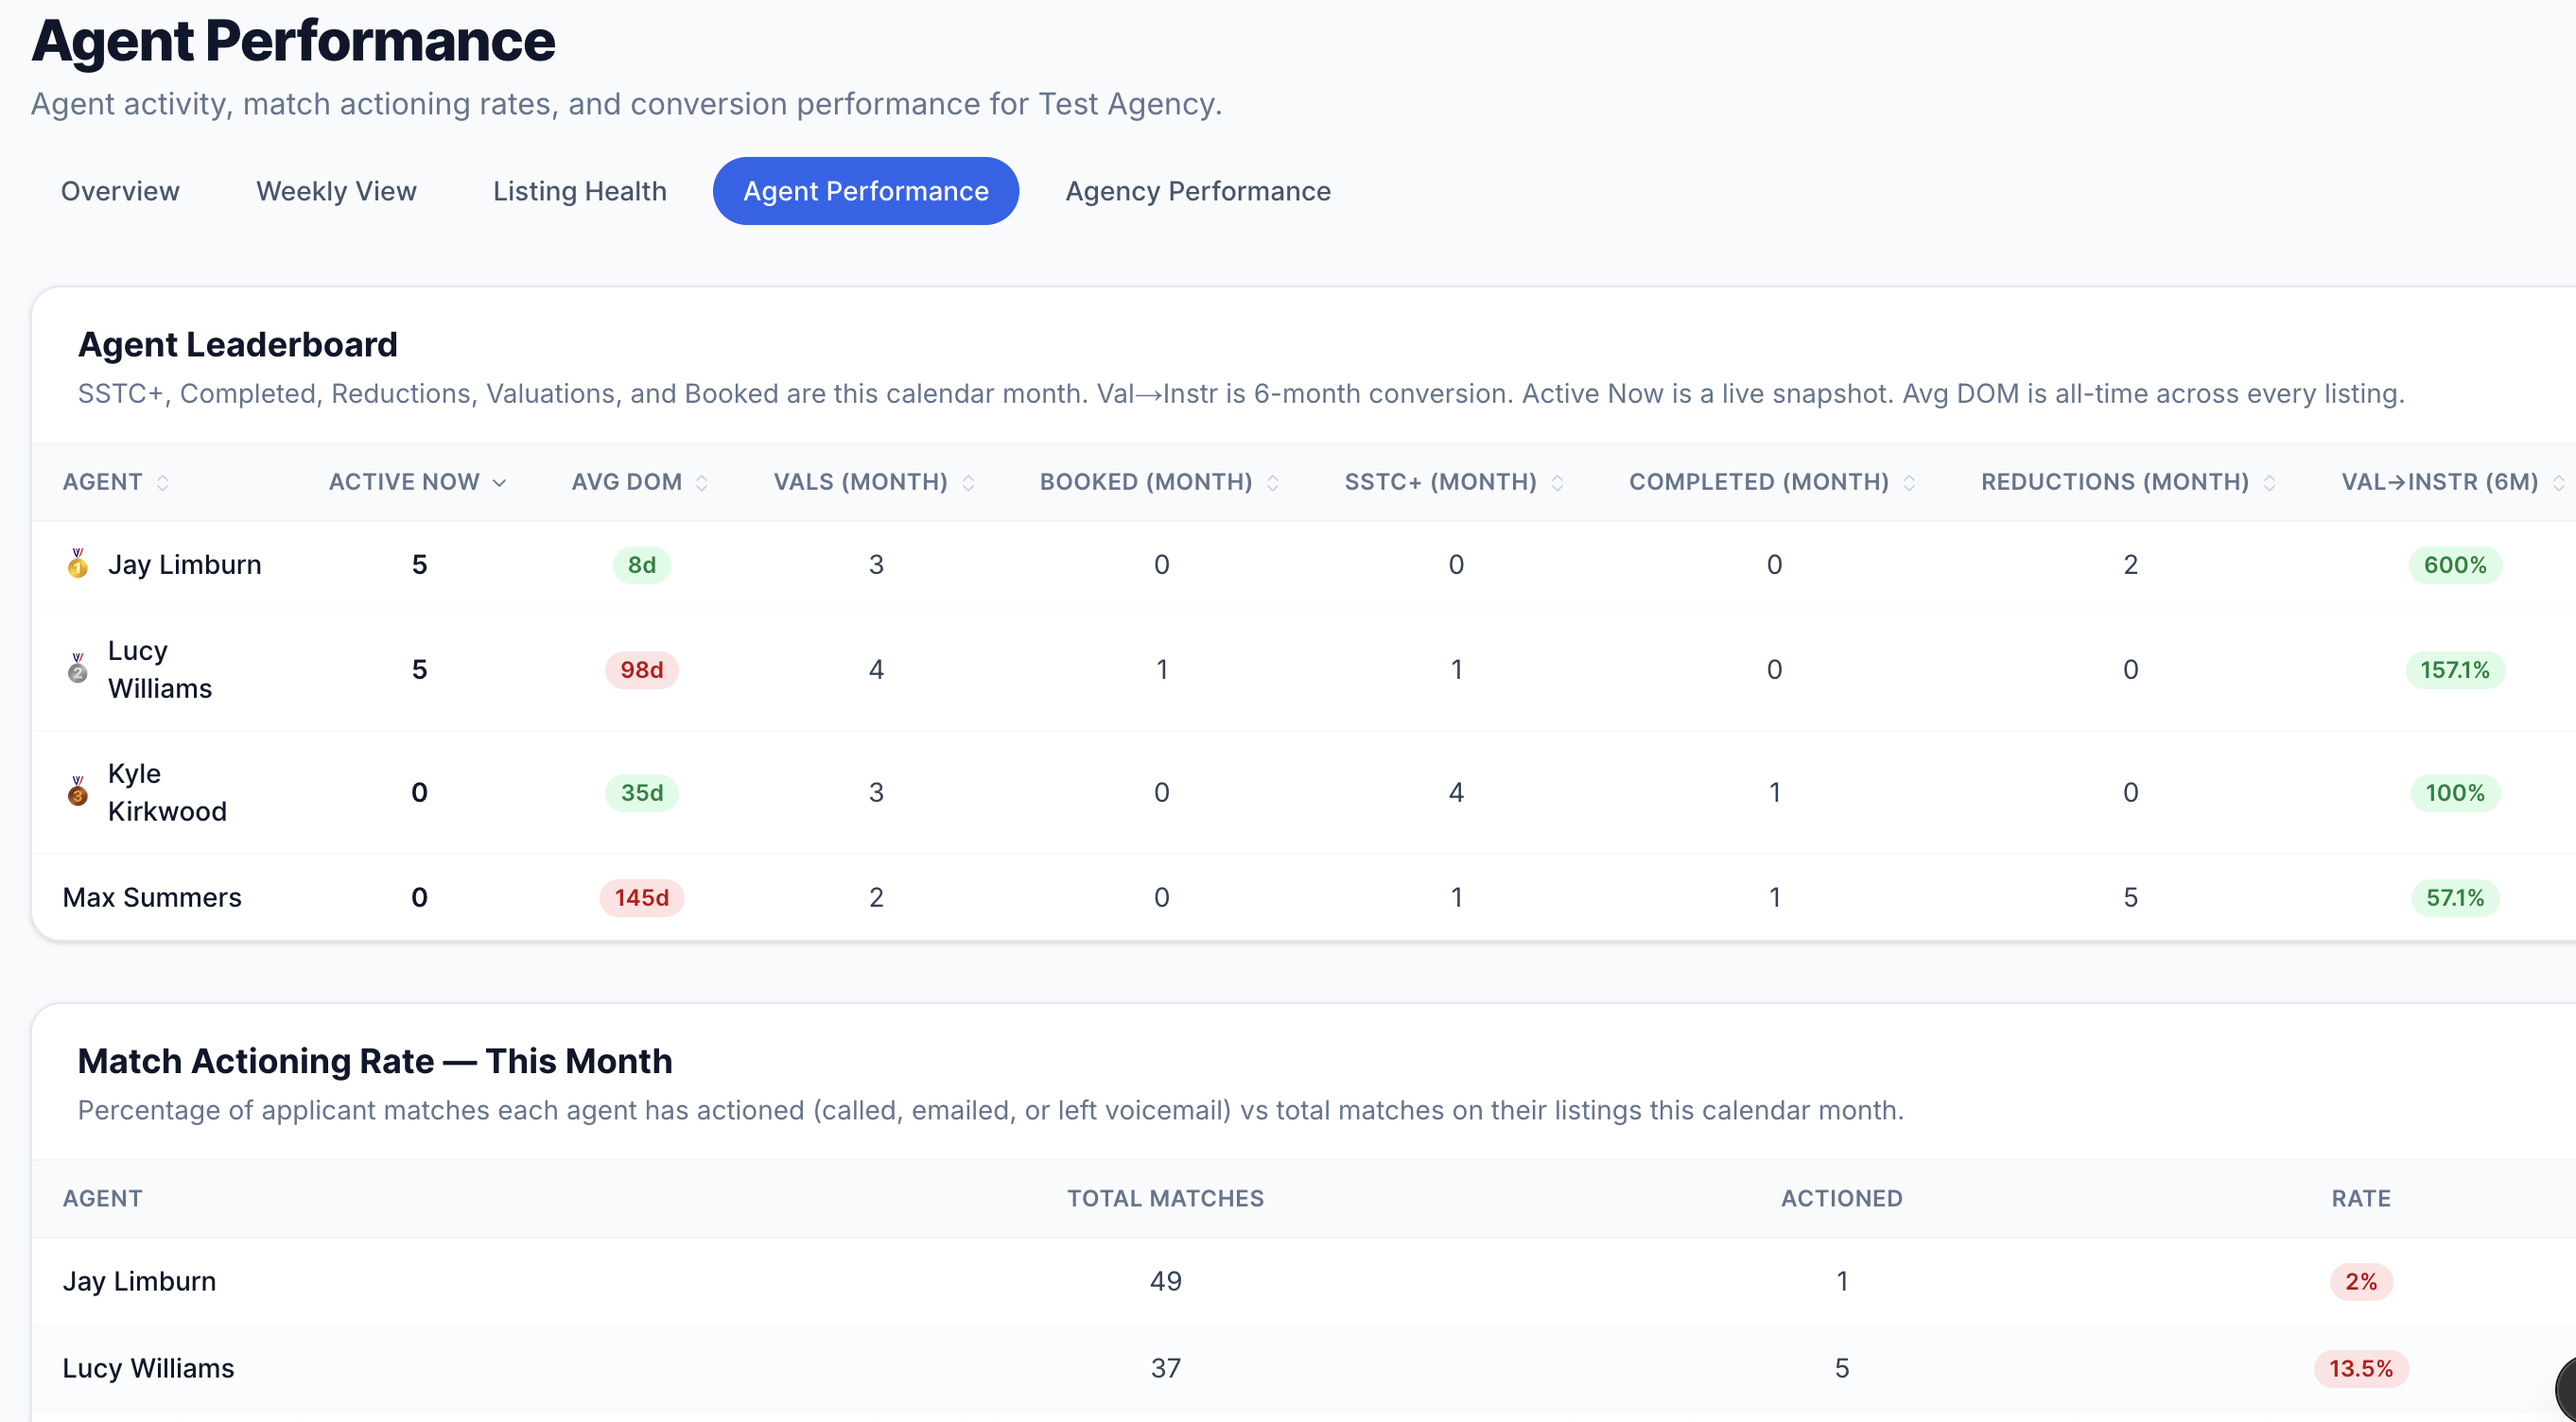Open the Agency Performance tab
This screenshot has width=2576, height=1422.
coord(1197,191)
